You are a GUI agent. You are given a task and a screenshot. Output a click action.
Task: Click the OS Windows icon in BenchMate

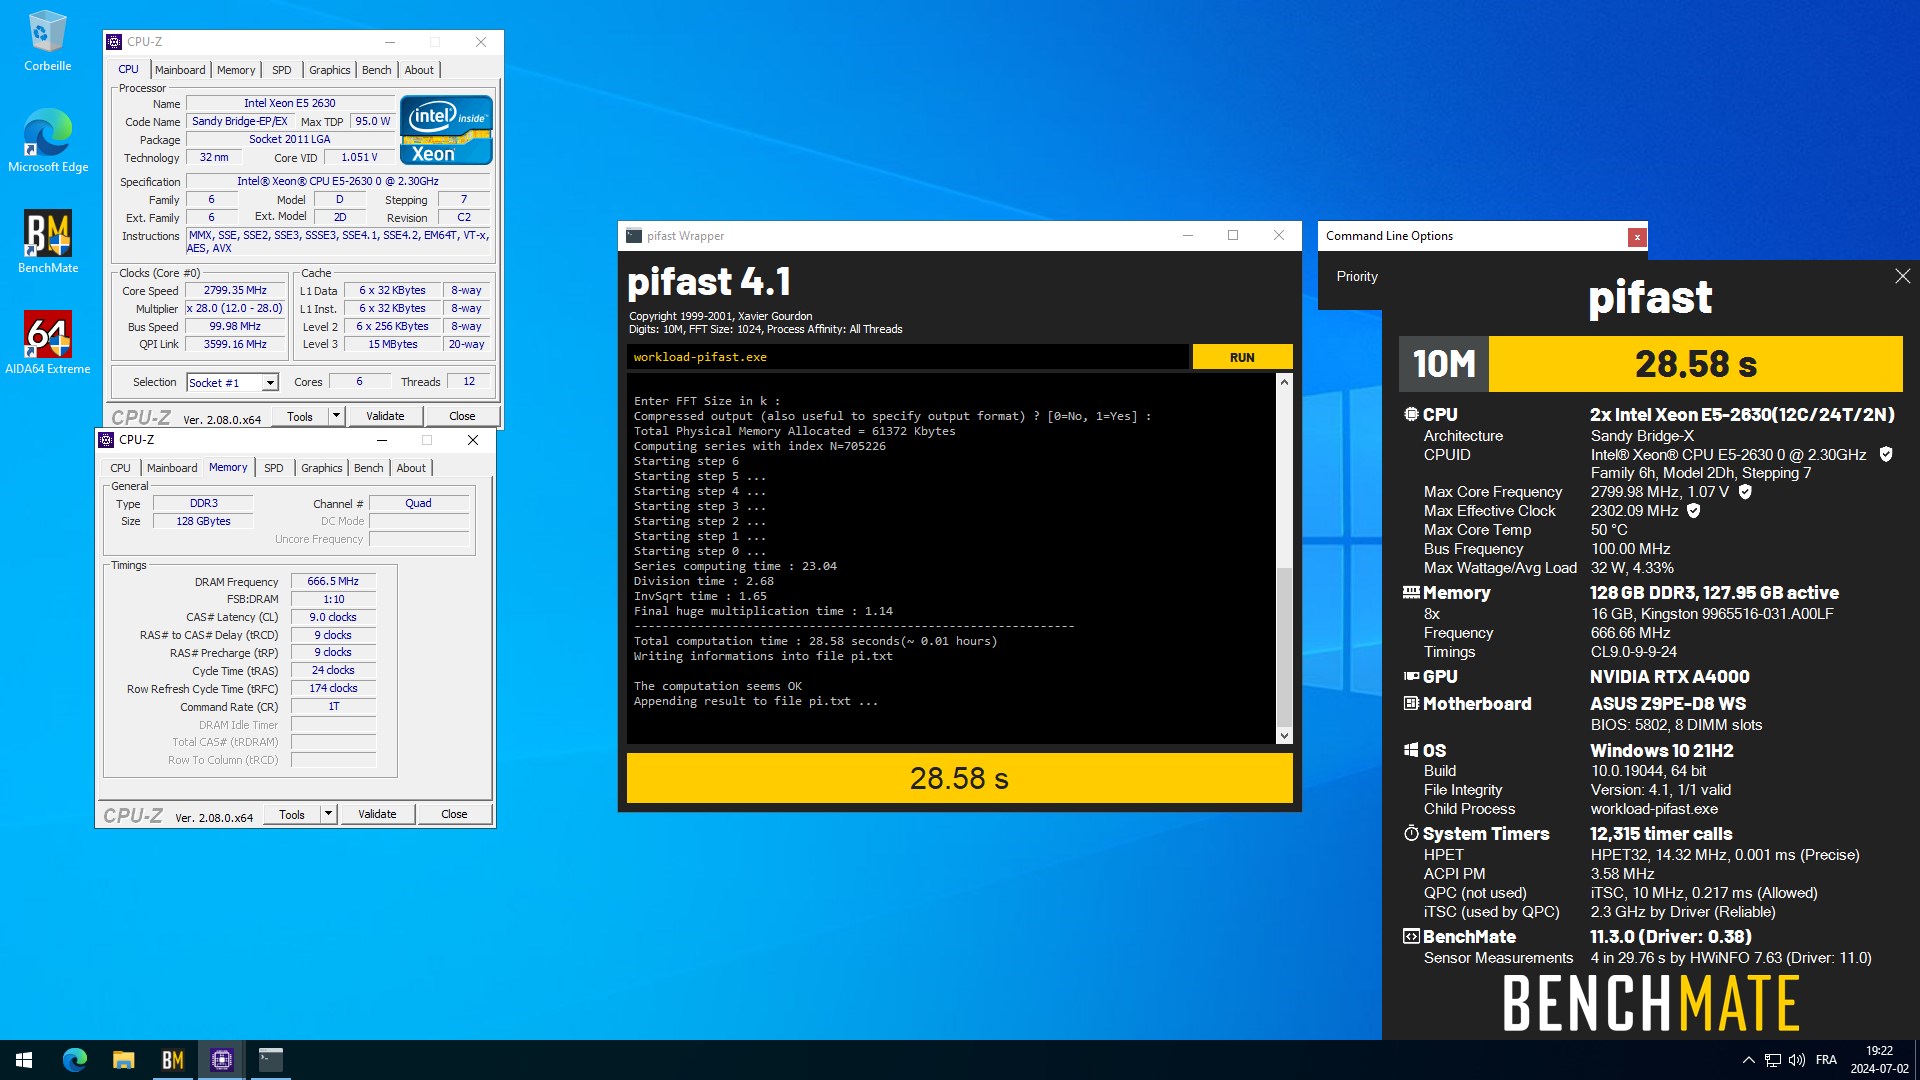(1411, 750)
